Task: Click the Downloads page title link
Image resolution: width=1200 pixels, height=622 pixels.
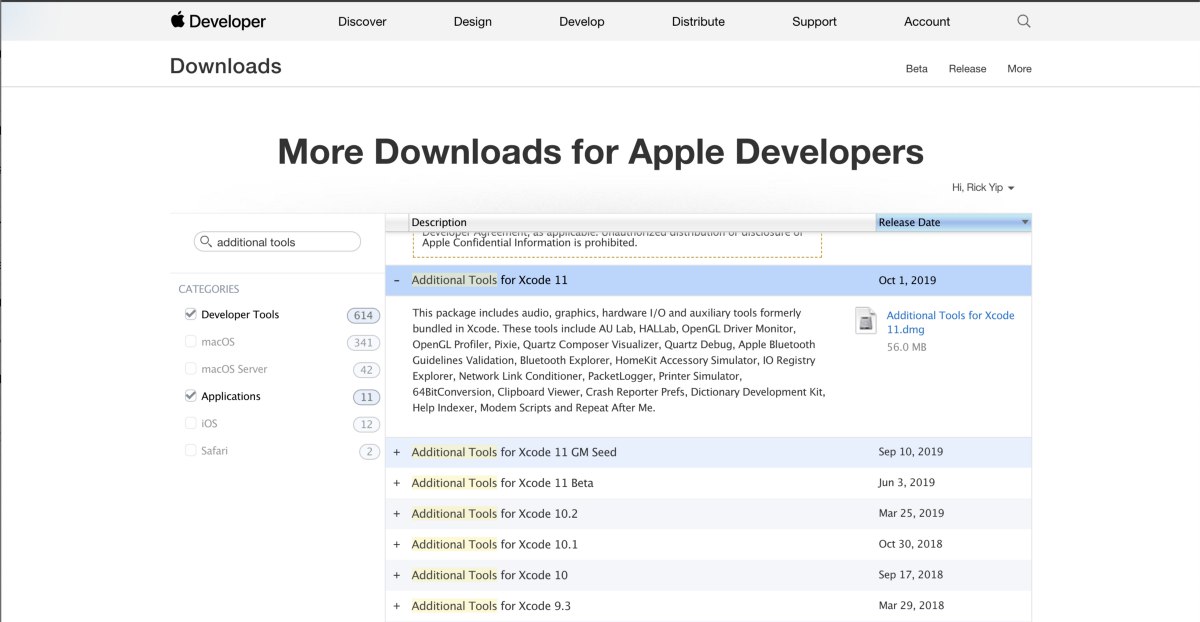Action: 226,66
